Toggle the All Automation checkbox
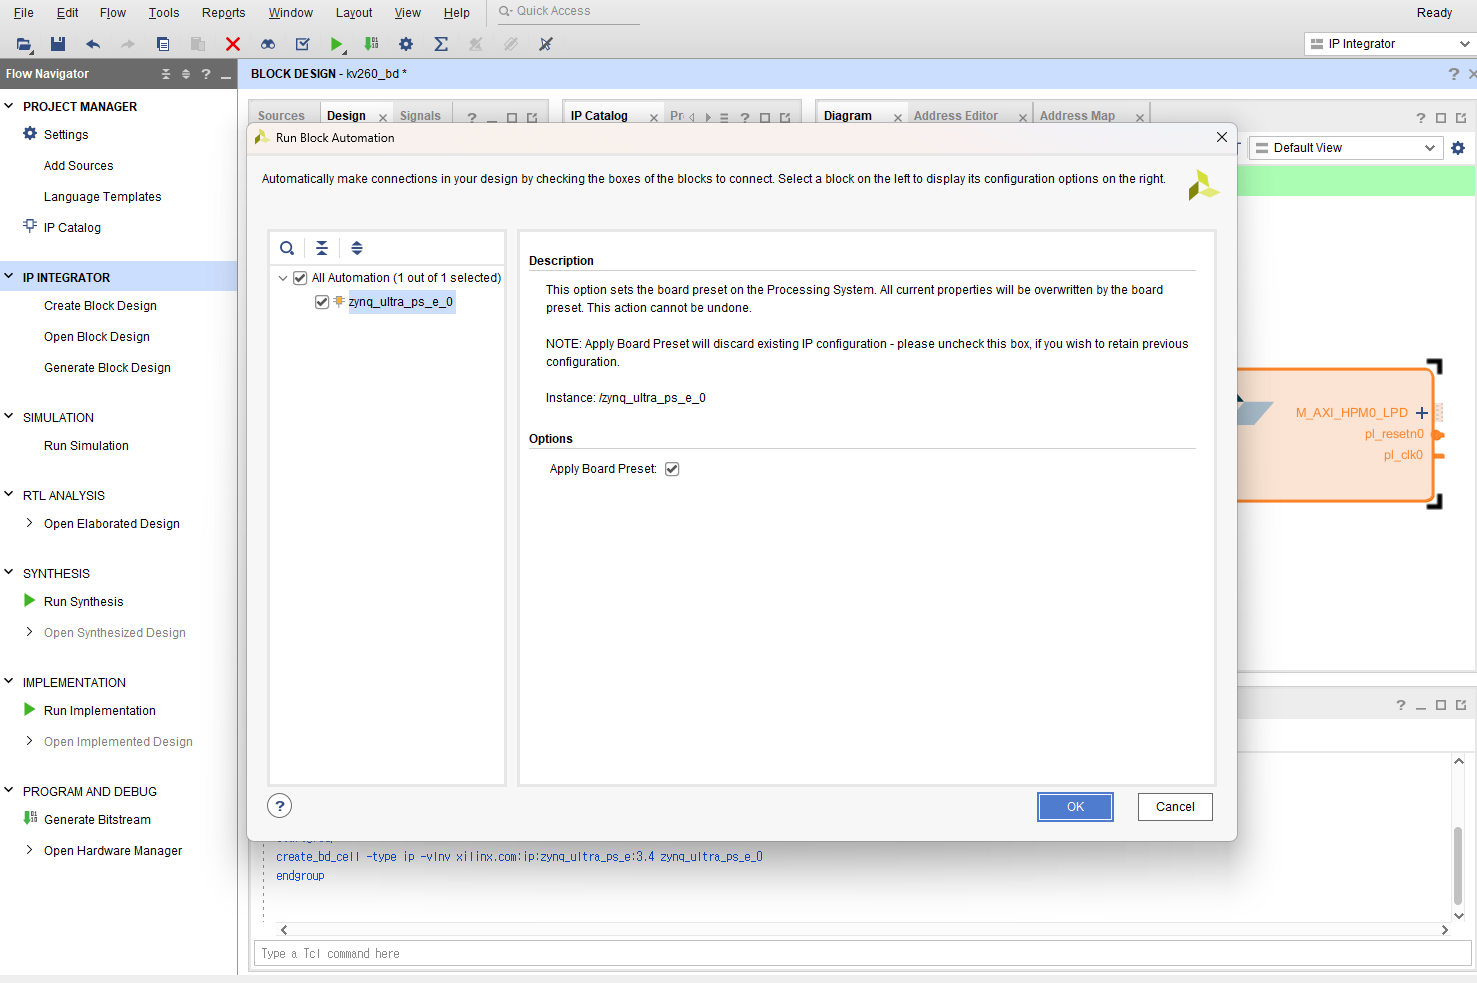The width and height of the screenshot is (1477, 983). click(300, 278)
